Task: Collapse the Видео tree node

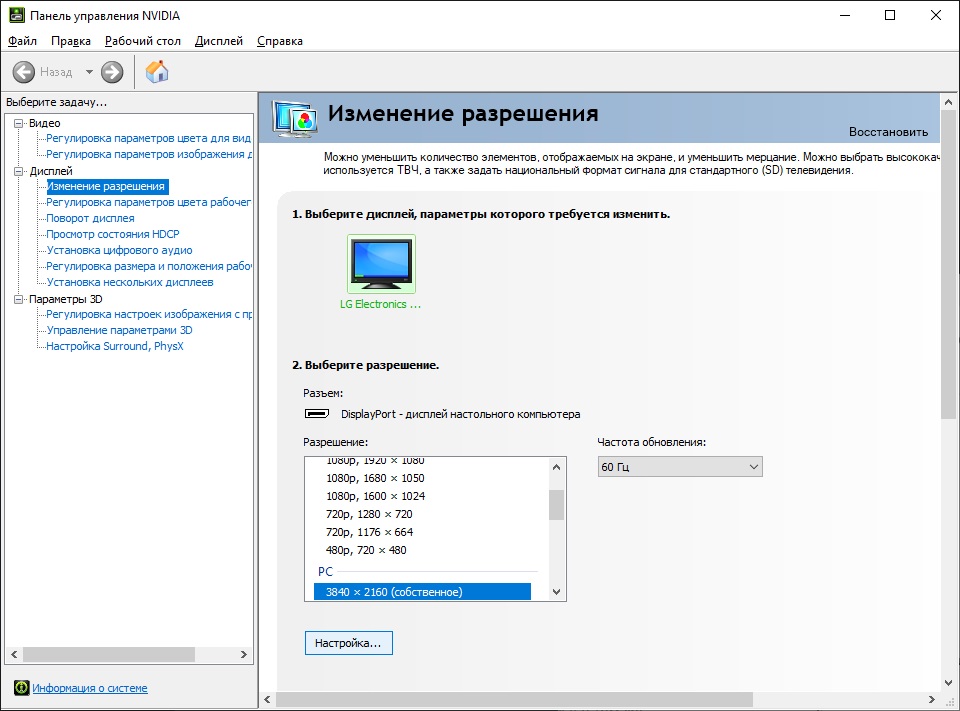Action: click(x=19, y=123)
